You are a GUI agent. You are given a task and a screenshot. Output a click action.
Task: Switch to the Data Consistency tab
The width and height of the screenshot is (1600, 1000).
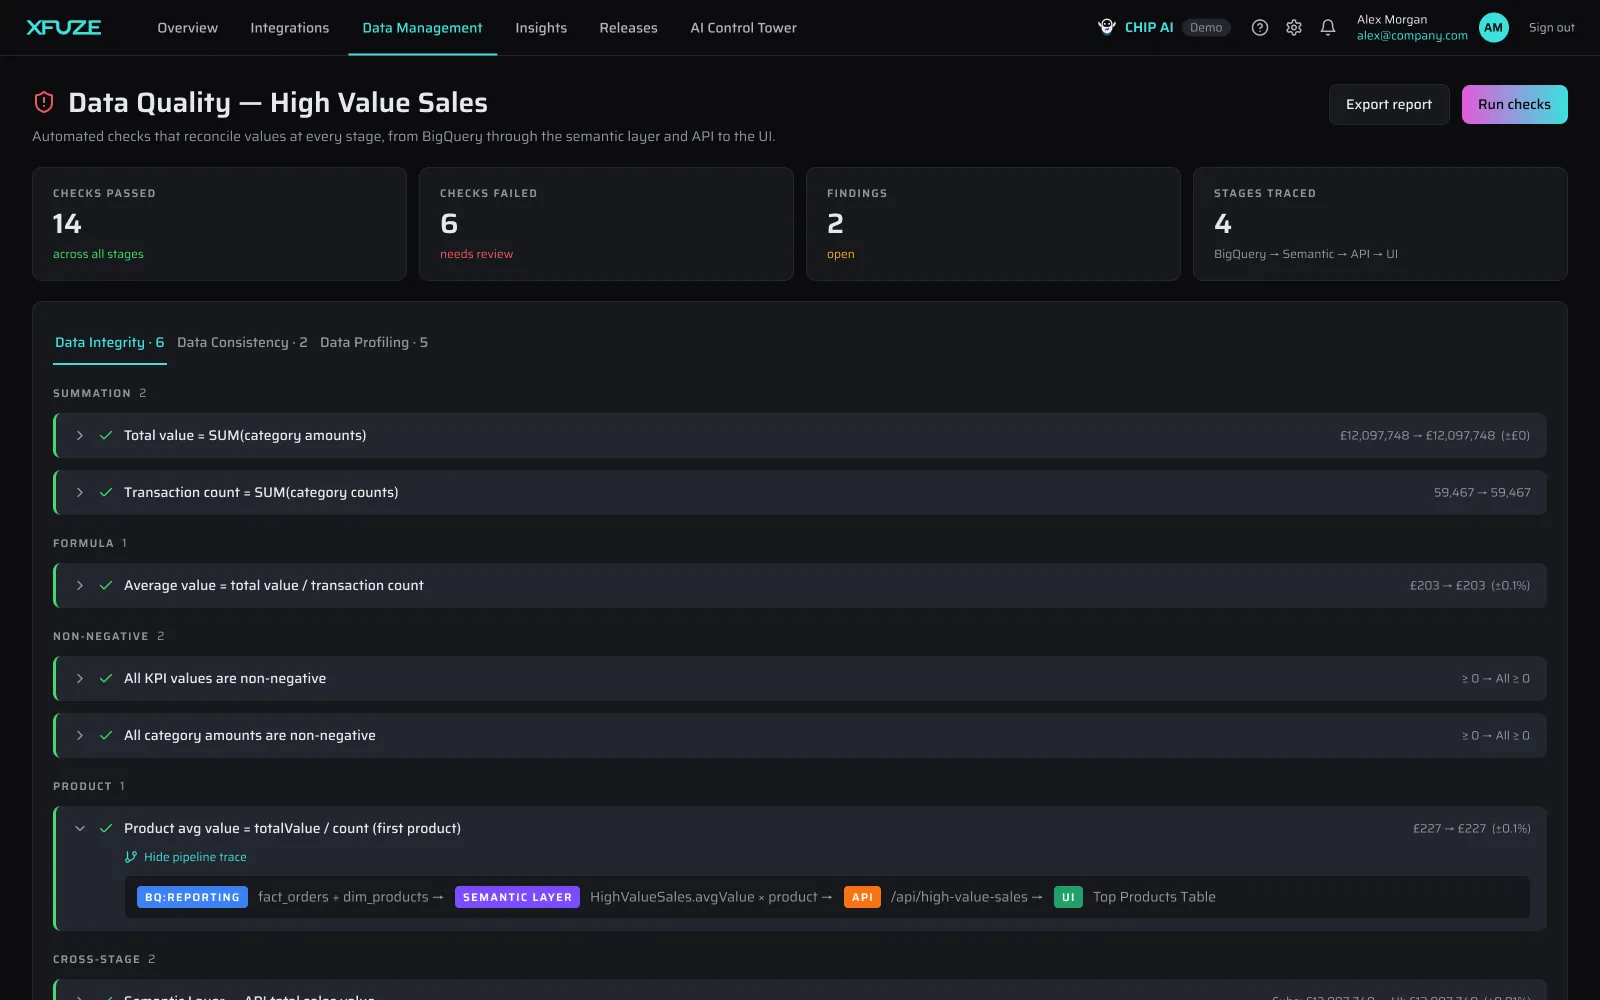coord(242,342)
